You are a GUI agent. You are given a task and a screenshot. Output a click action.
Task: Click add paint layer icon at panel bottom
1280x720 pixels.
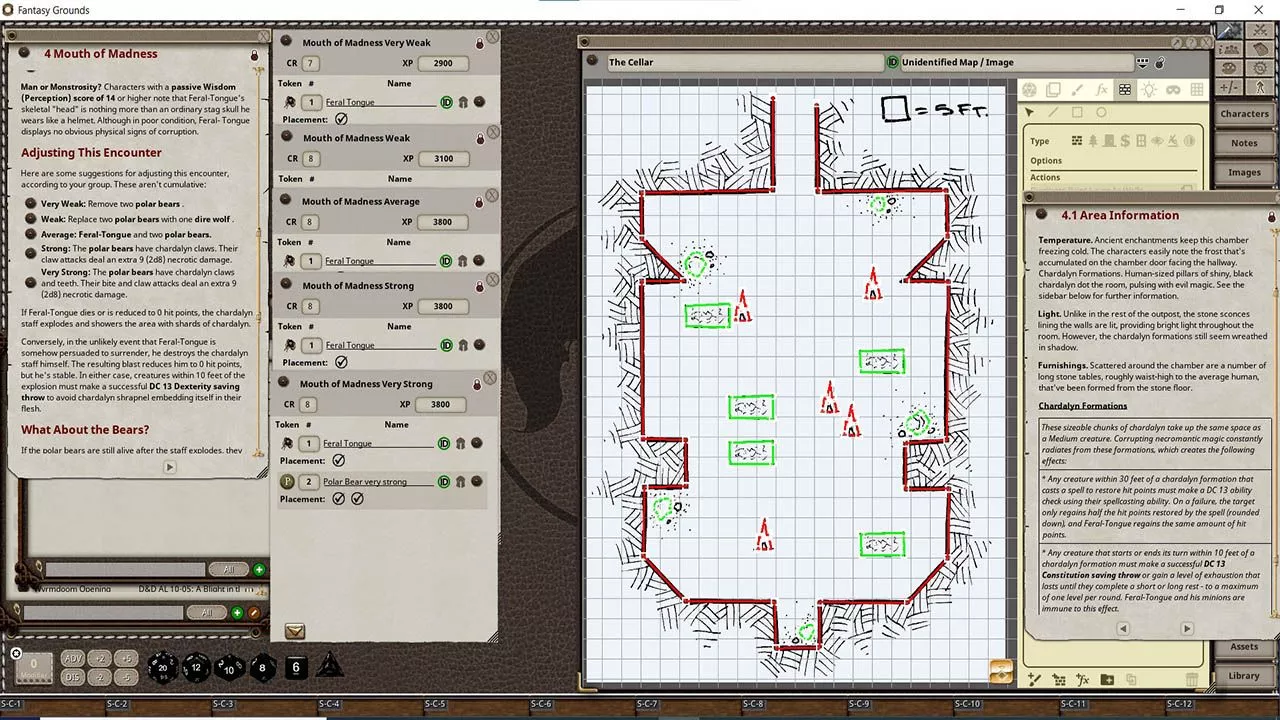coord(1035,680)
